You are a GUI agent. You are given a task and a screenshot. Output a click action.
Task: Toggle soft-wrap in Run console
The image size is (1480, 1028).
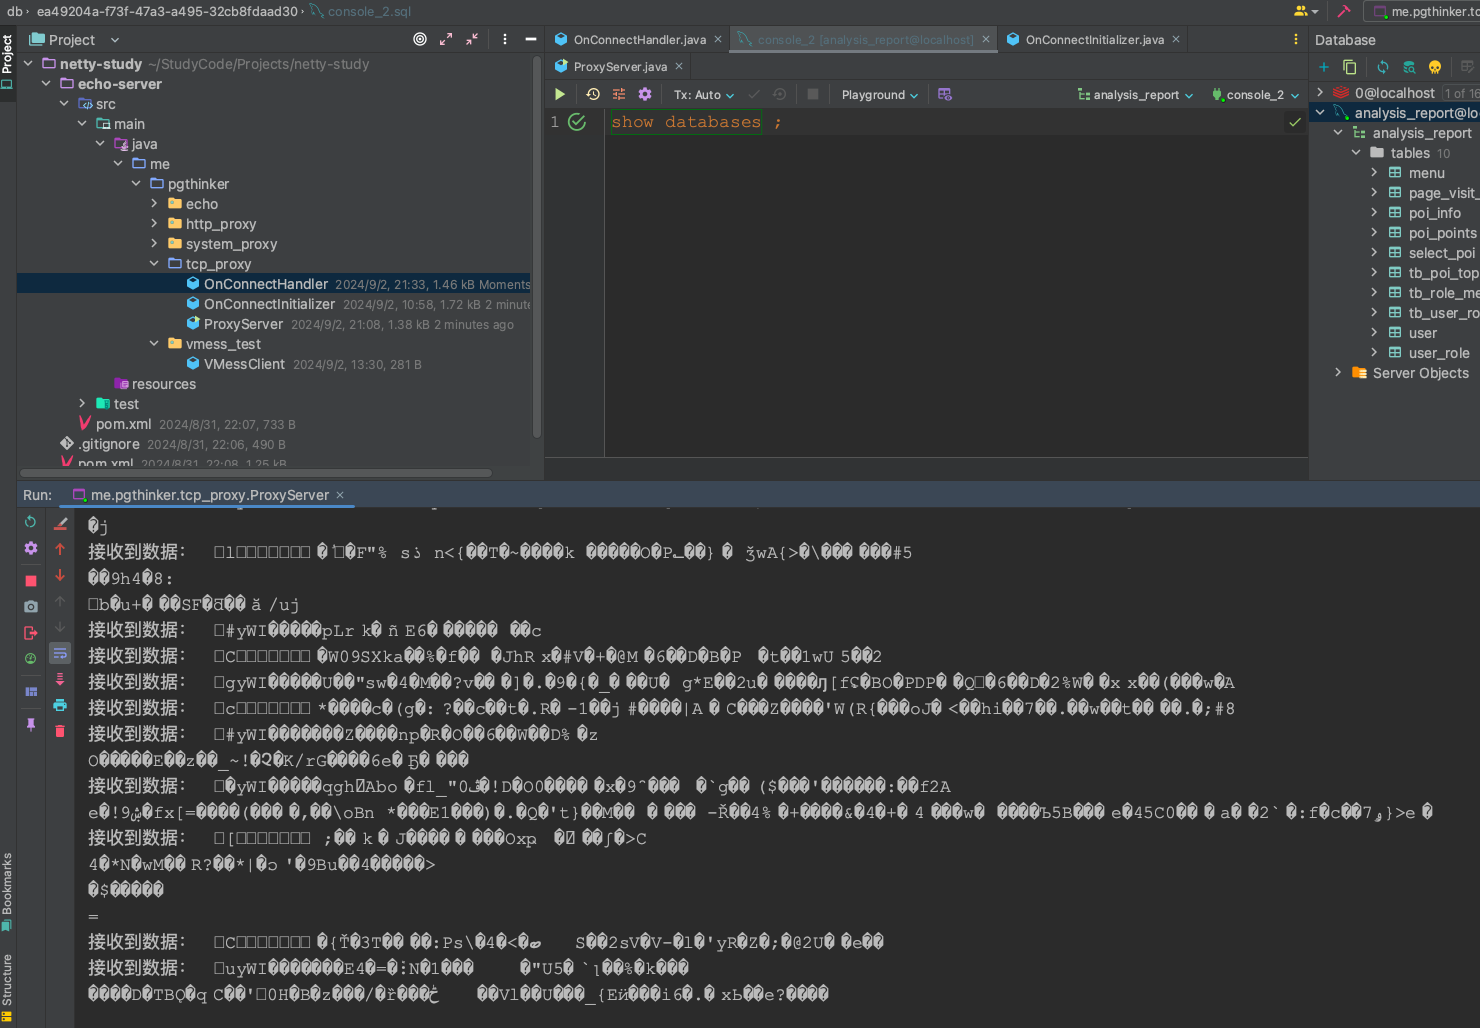click(60, 653)
